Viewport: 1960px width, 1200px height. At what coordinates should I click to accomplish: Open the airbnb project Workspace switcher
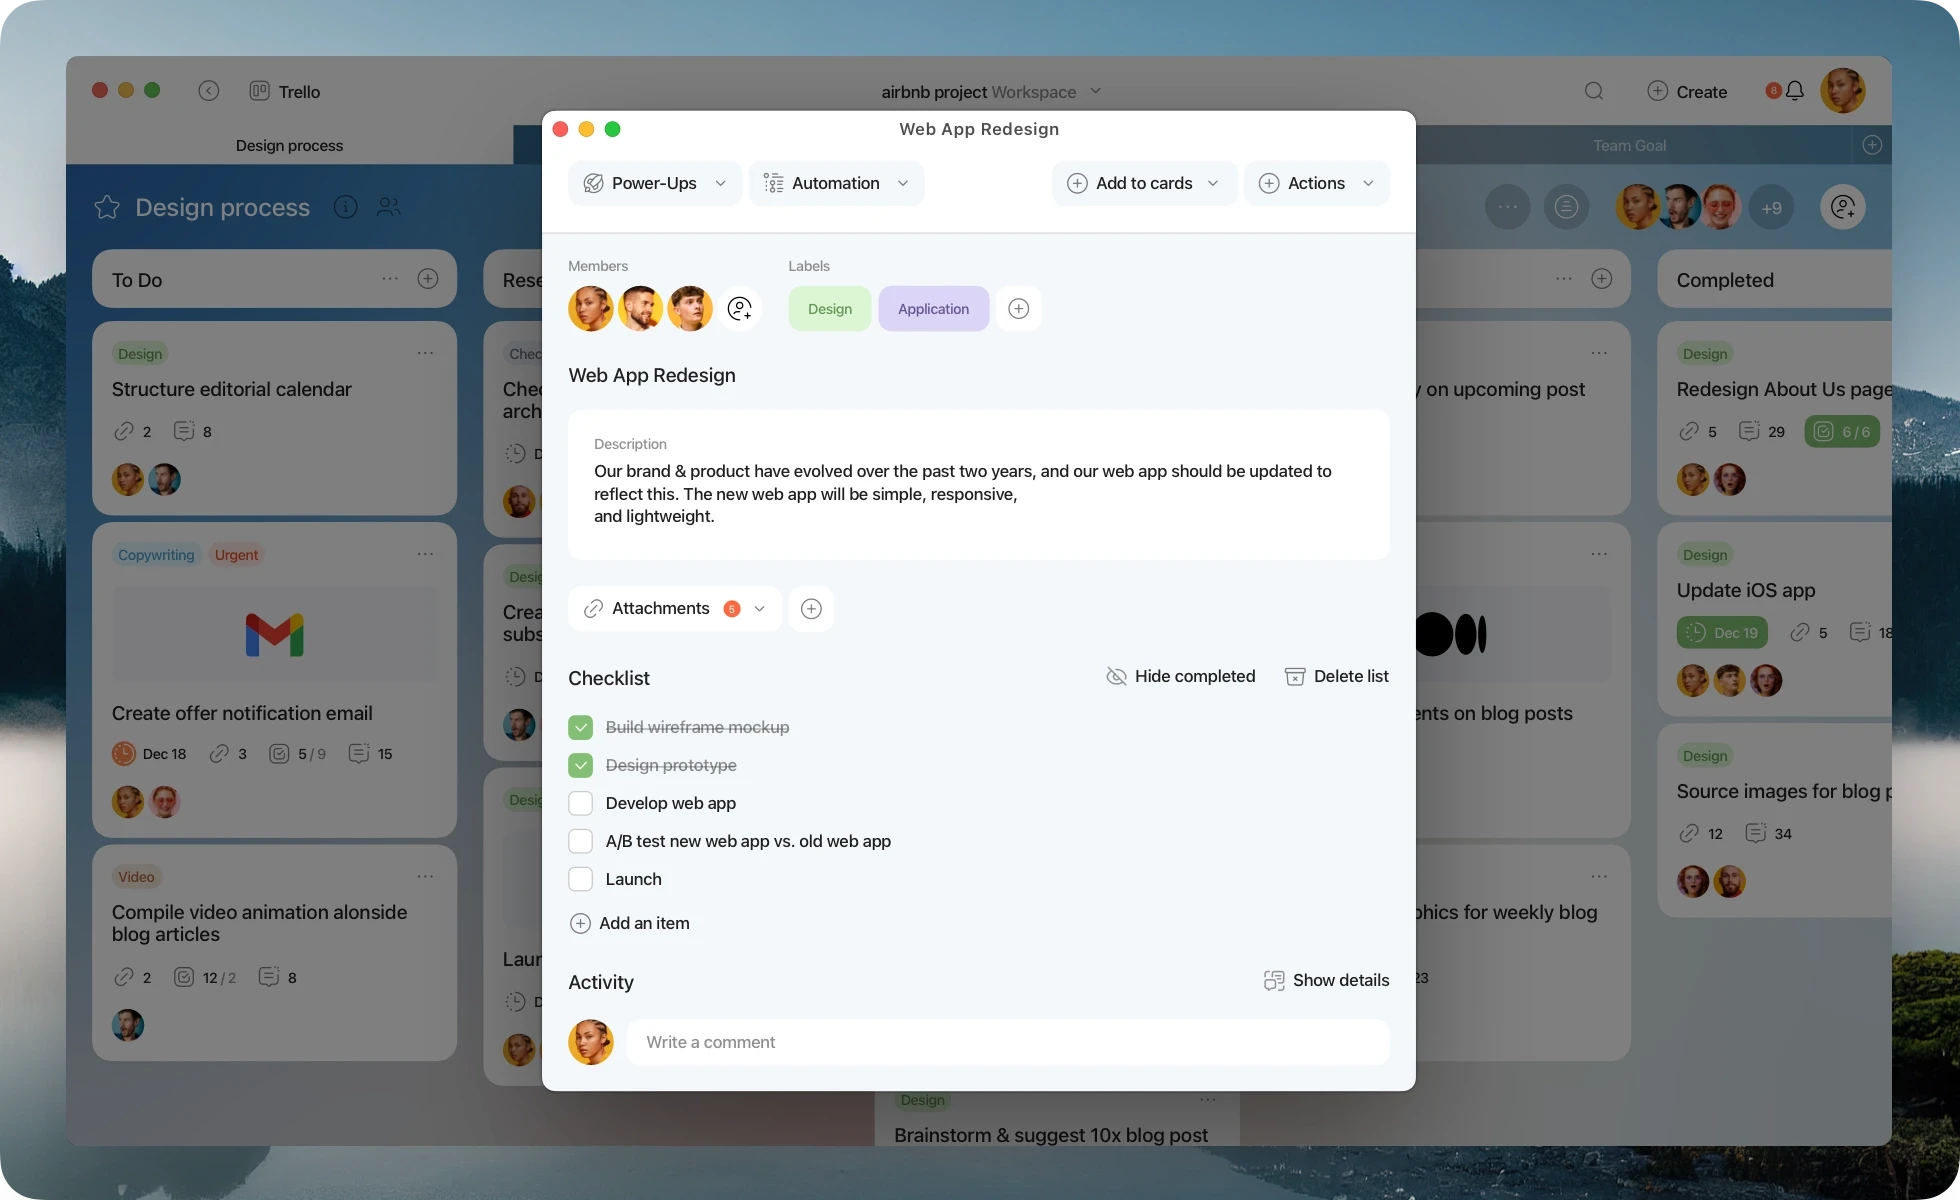pyautogui.click(x=991, y=92)
